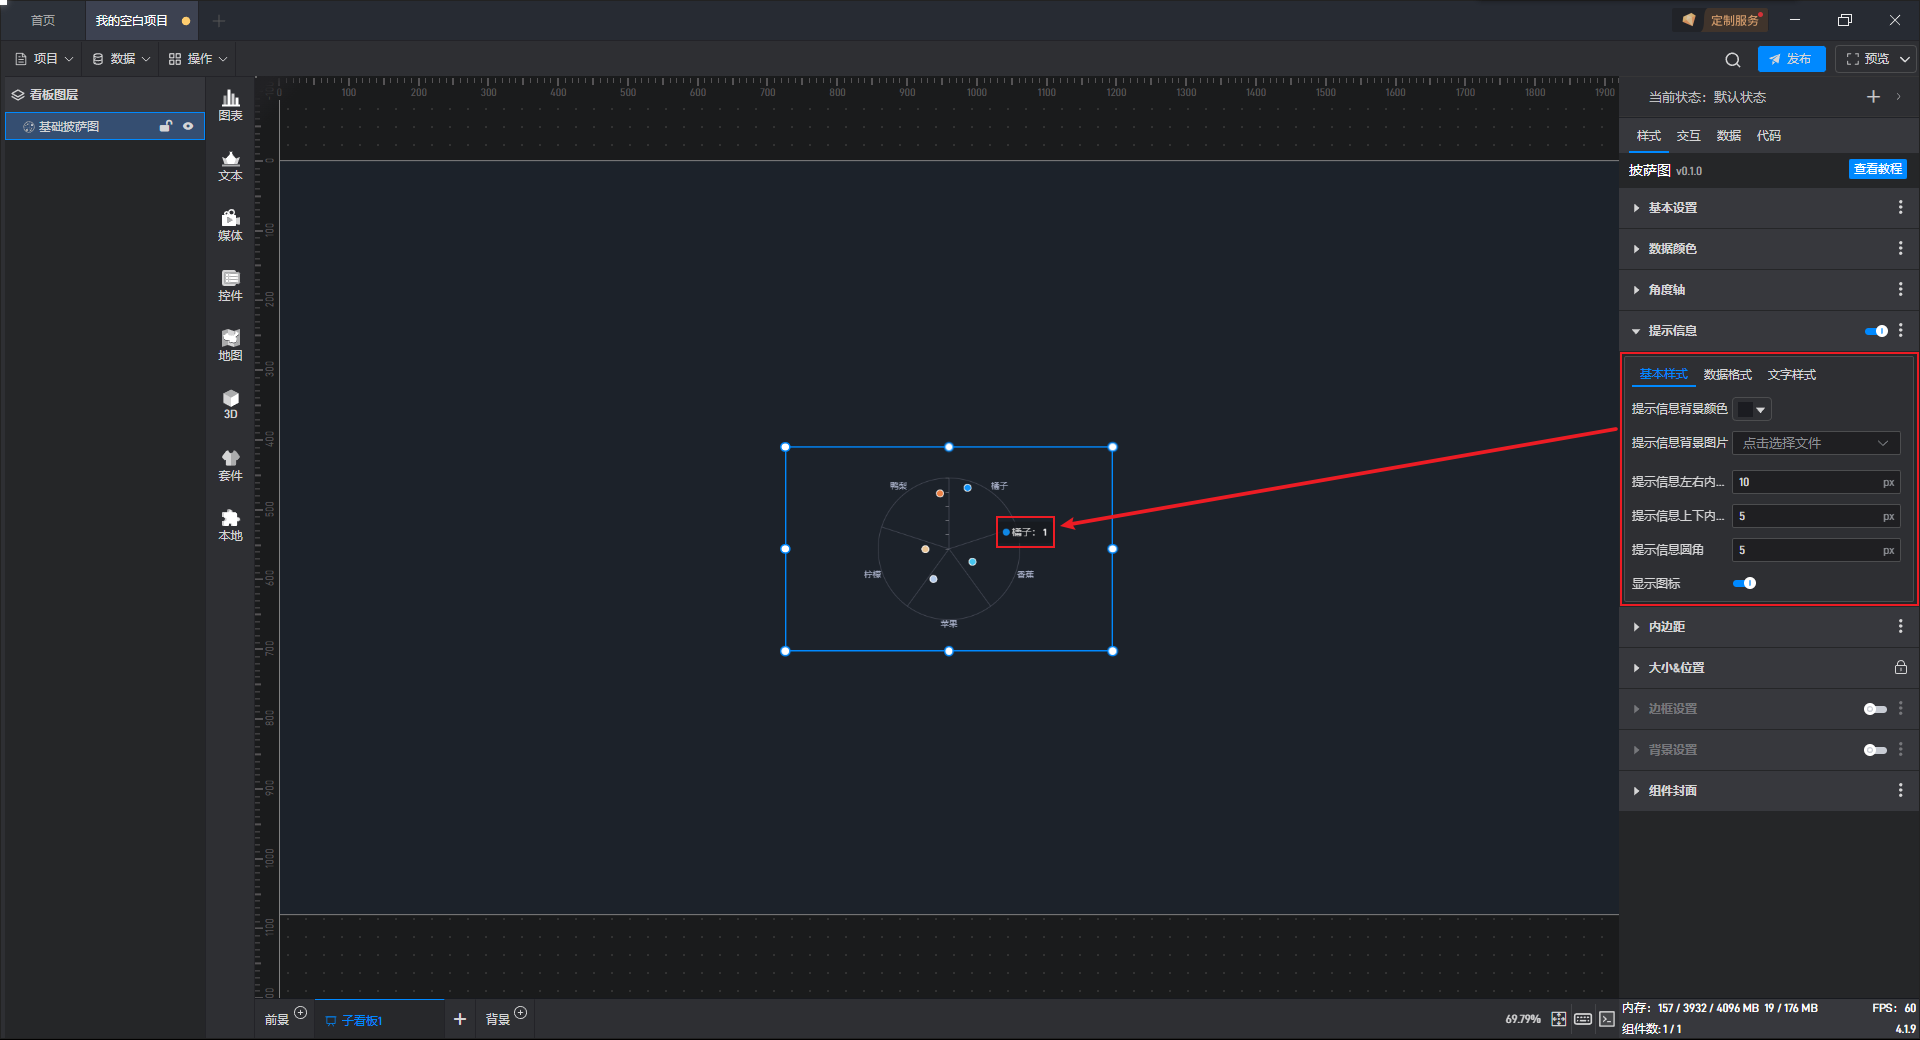Screen dimensions: 1920x1040
Task: Open the 查看教程 tutorial button
Action: [x=1877, y=169]
